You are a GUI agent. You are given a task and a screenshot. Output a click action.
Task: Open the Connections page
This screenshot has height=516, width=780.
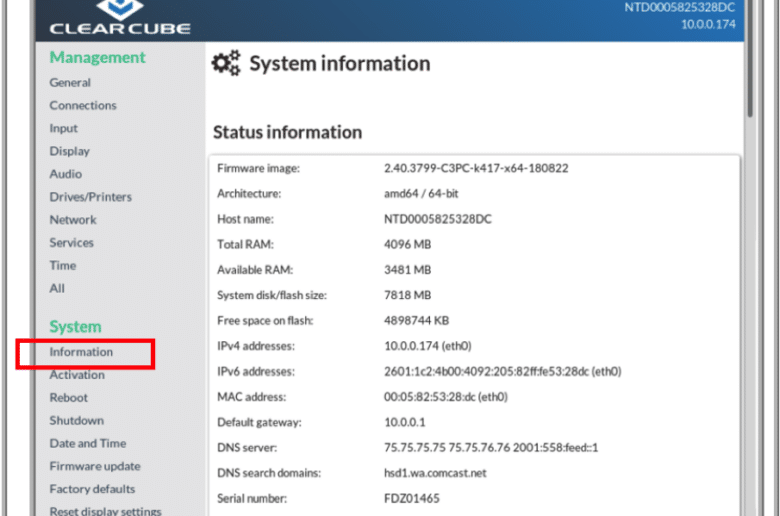(x=83, y=105)
